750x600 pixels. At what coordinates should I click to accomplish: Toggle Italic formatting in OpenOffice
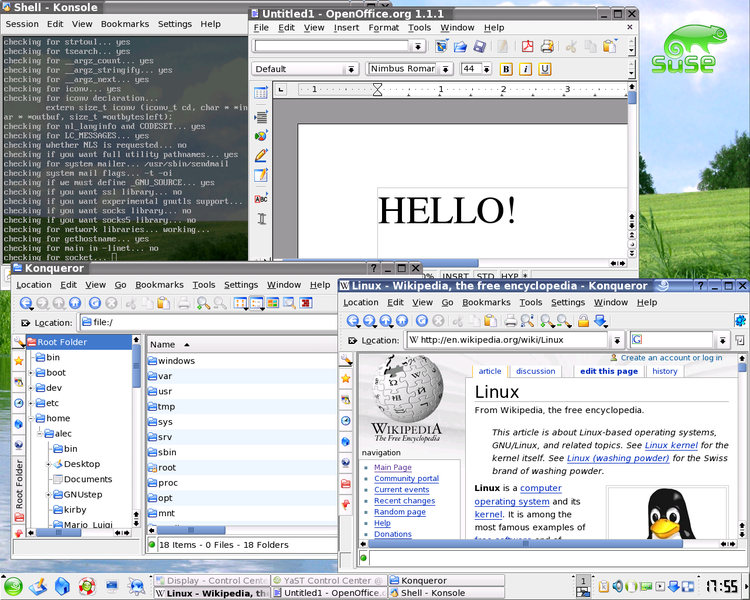tap(525, 69)
